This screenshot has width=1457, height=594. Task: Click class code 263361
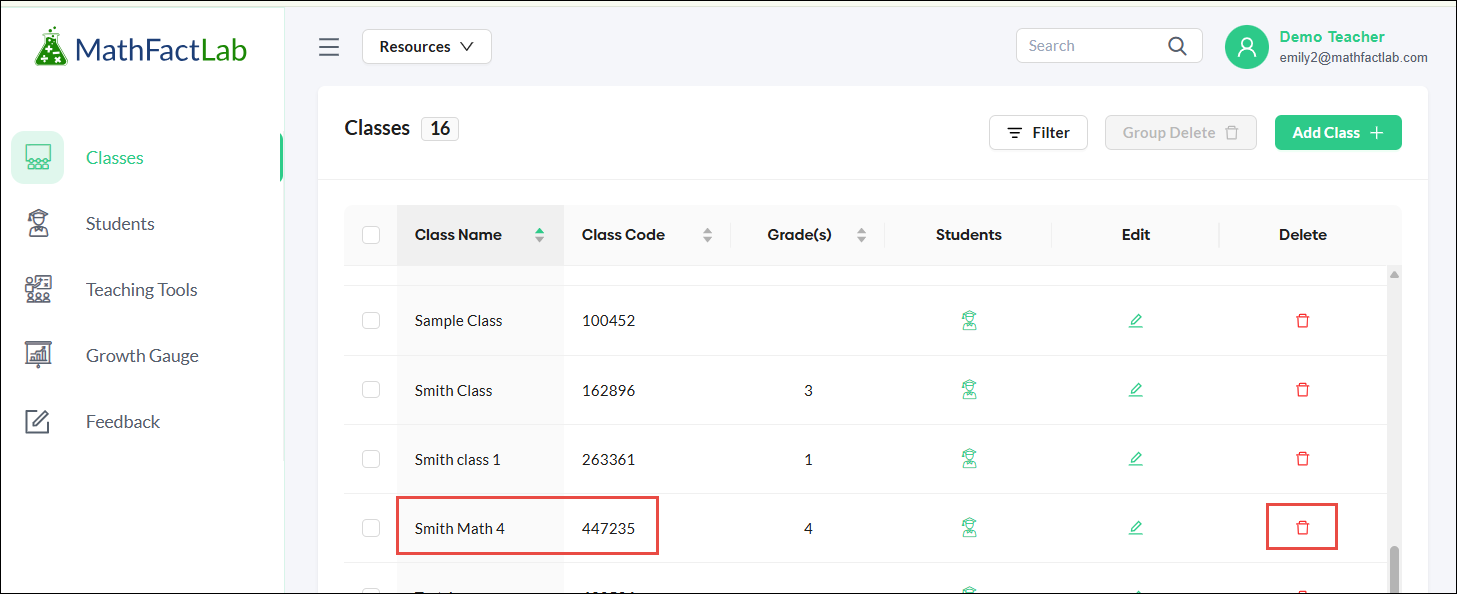point(608,460)
